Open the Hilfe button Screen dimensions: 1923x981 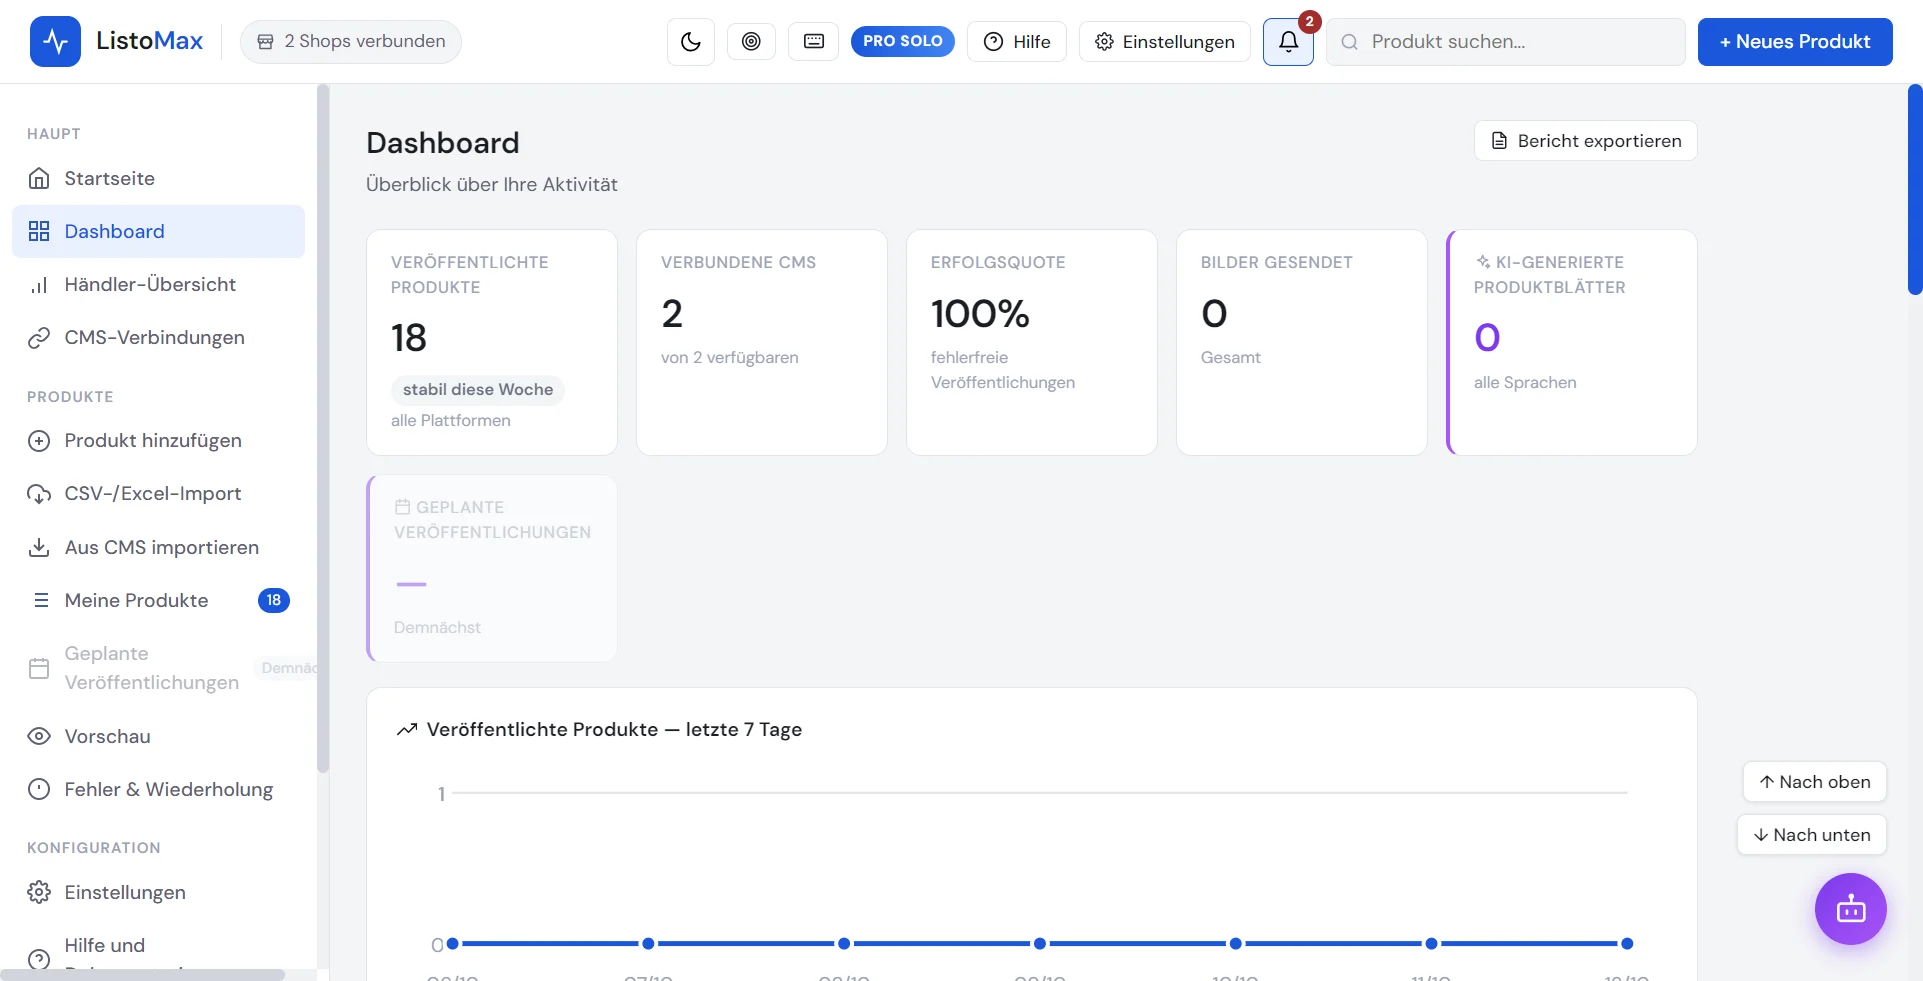1017,42
